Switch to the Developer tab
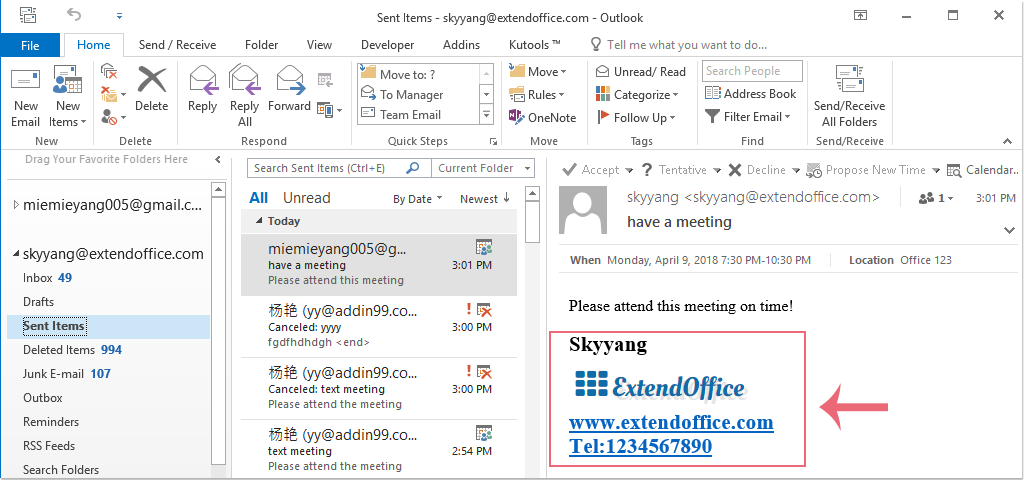 point(388,45)
